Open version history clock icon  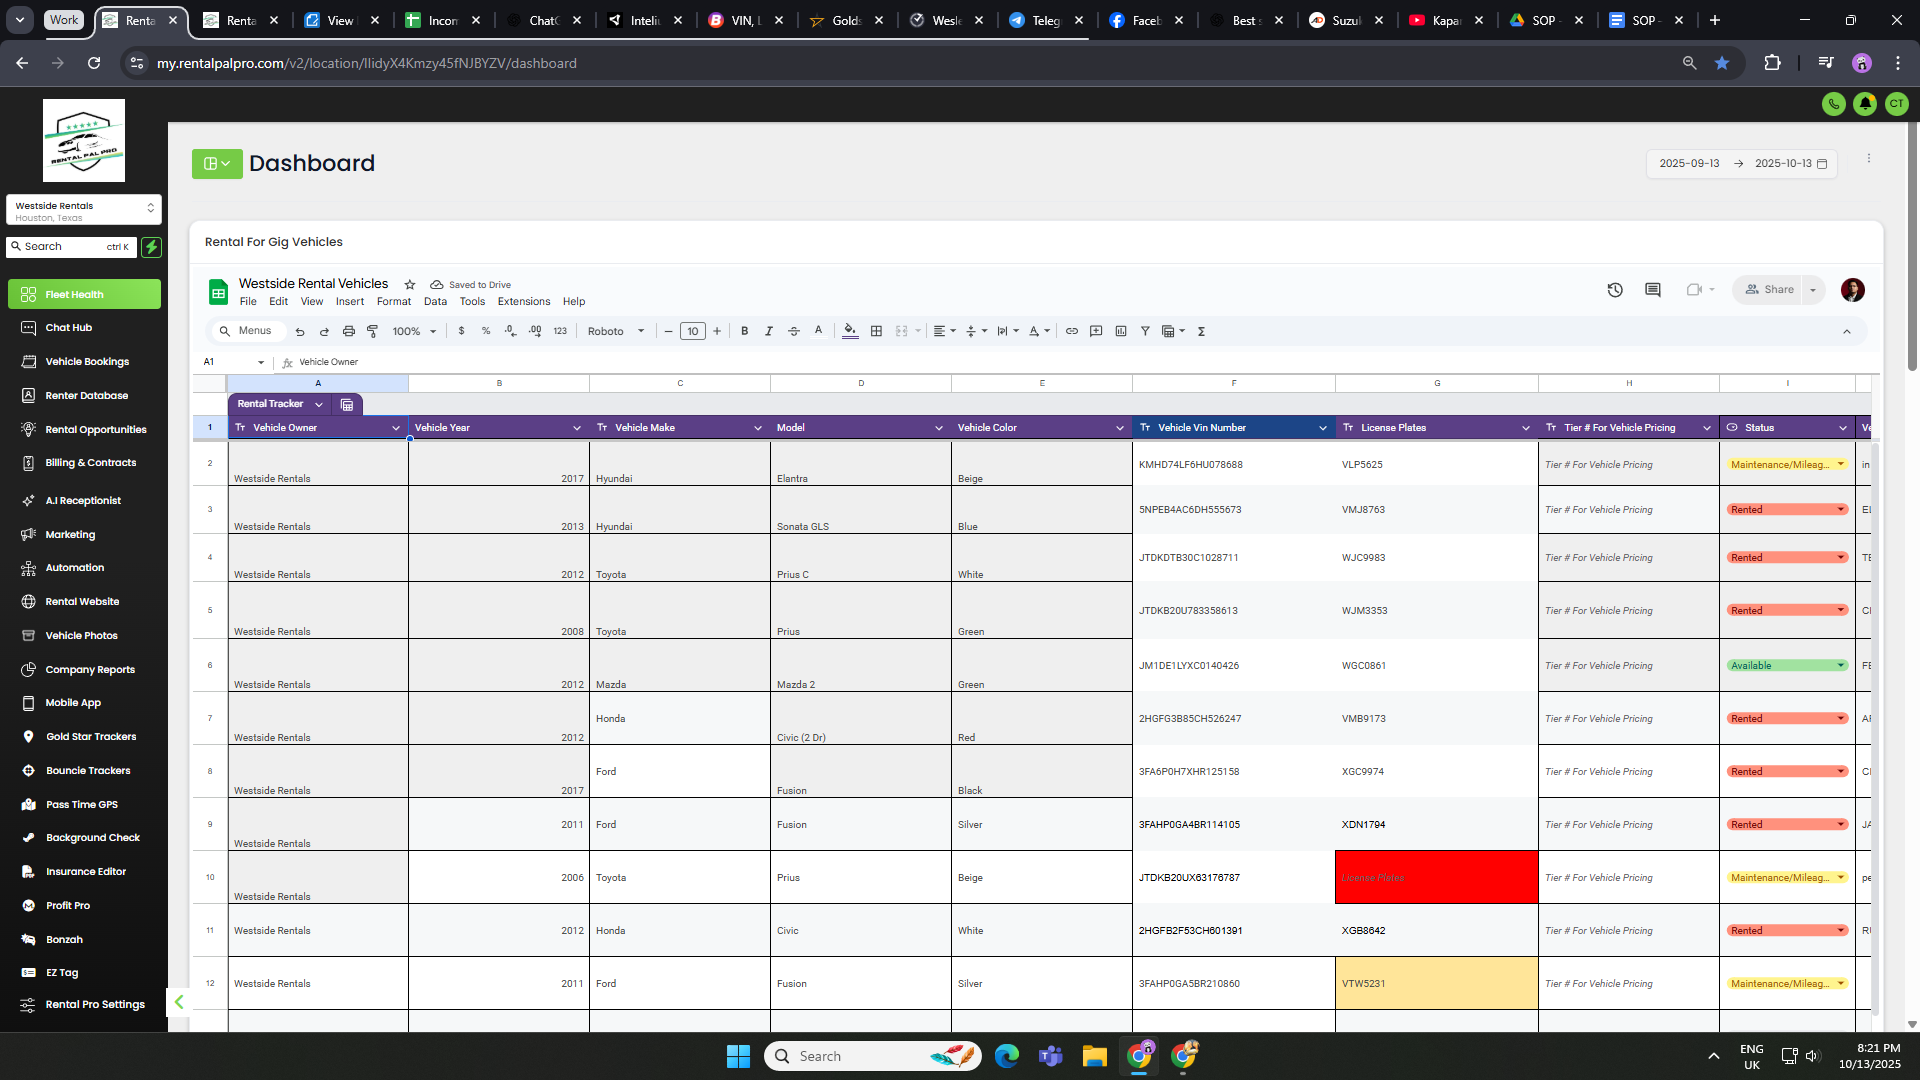1615,290
